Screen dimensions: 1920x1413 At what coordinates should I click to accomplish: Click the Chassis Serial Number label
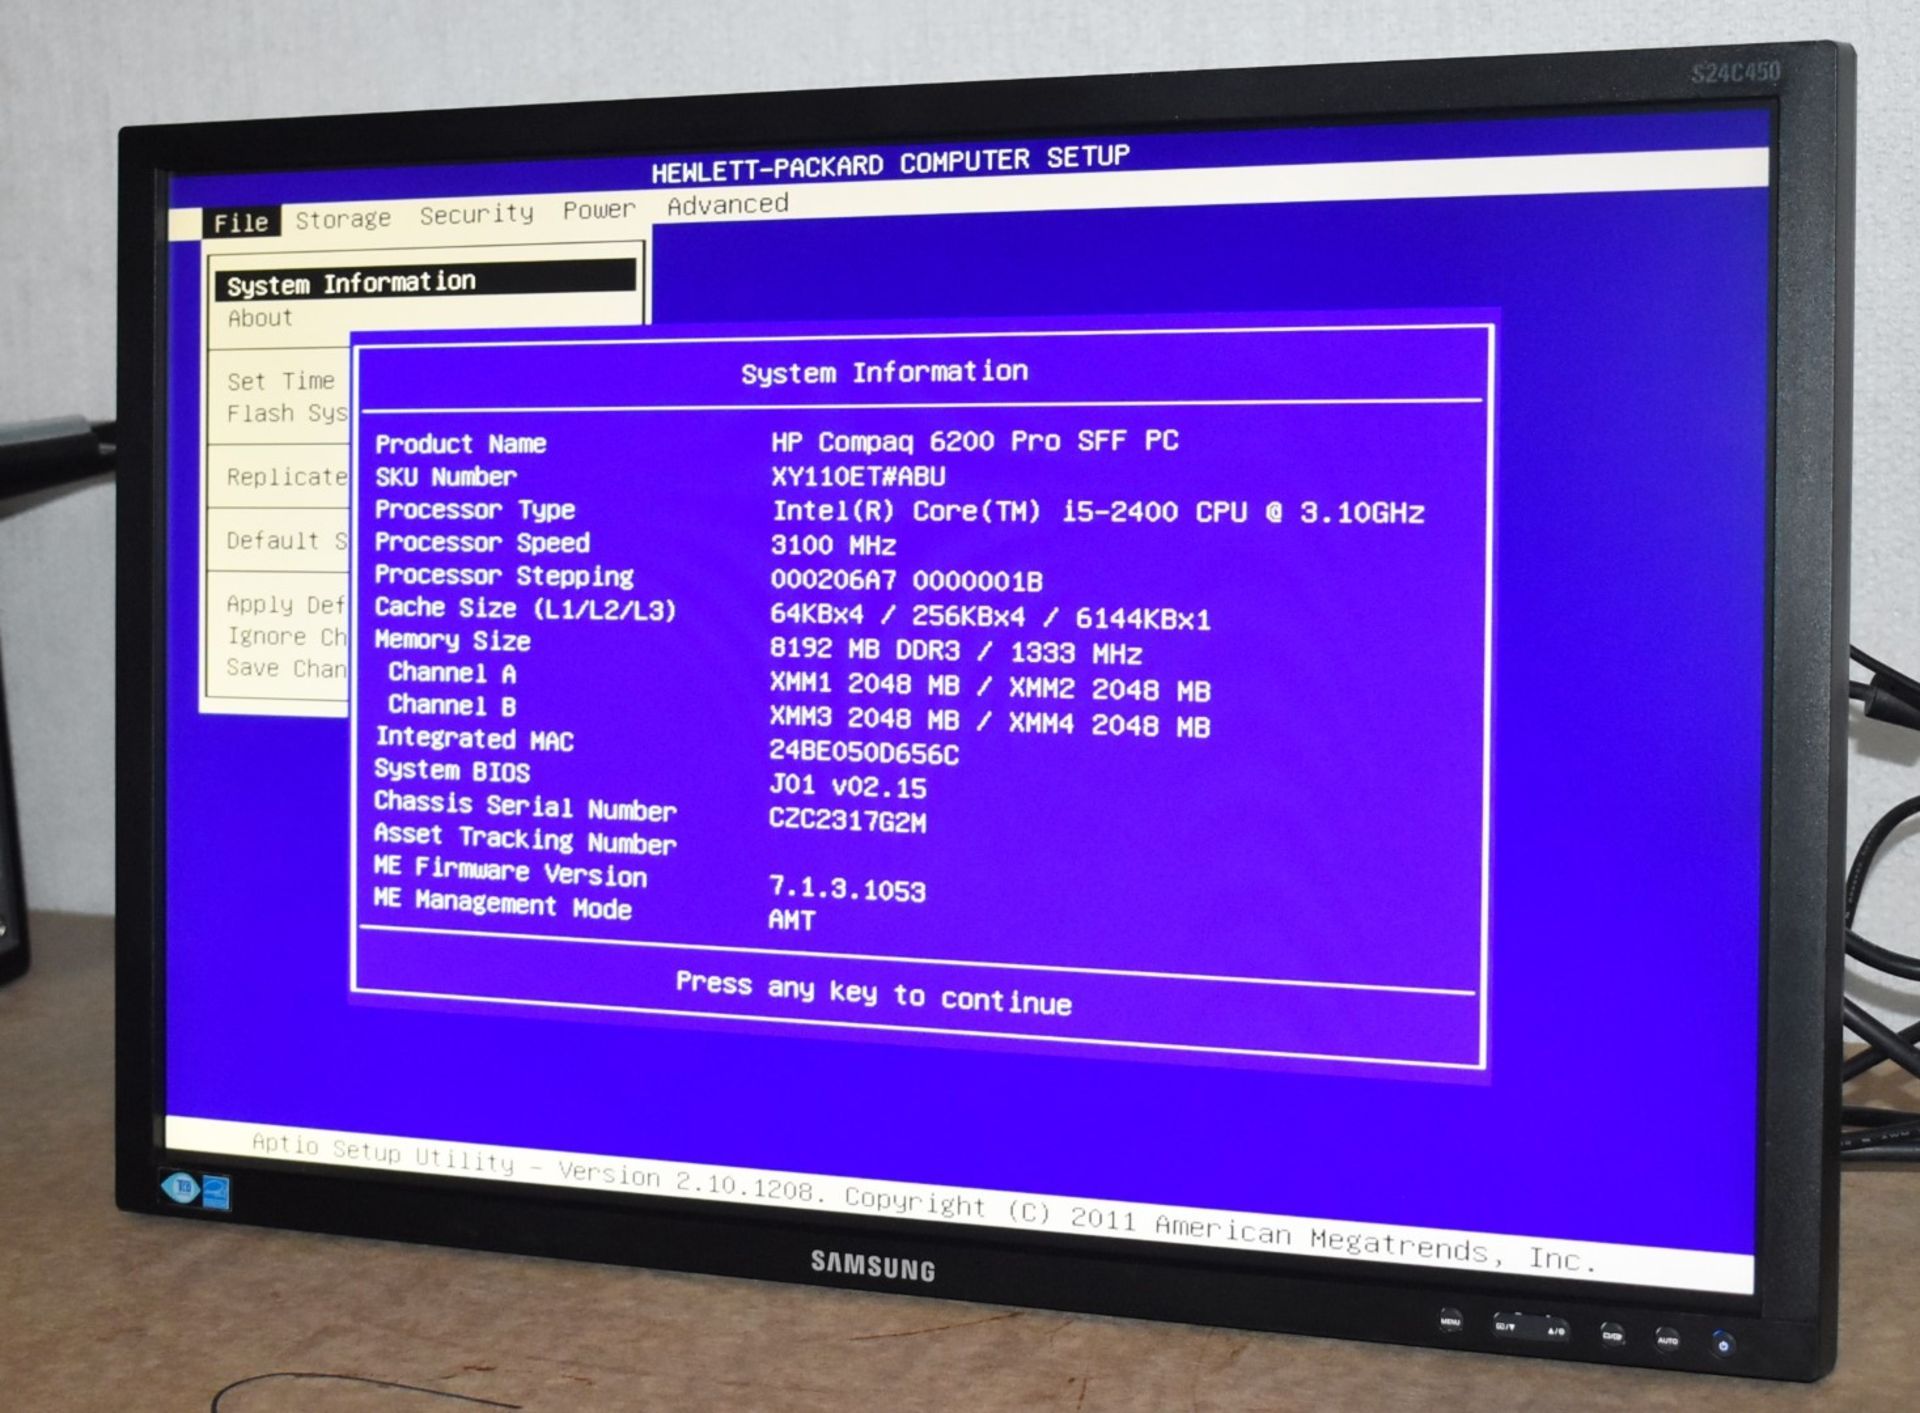[525, 806]
